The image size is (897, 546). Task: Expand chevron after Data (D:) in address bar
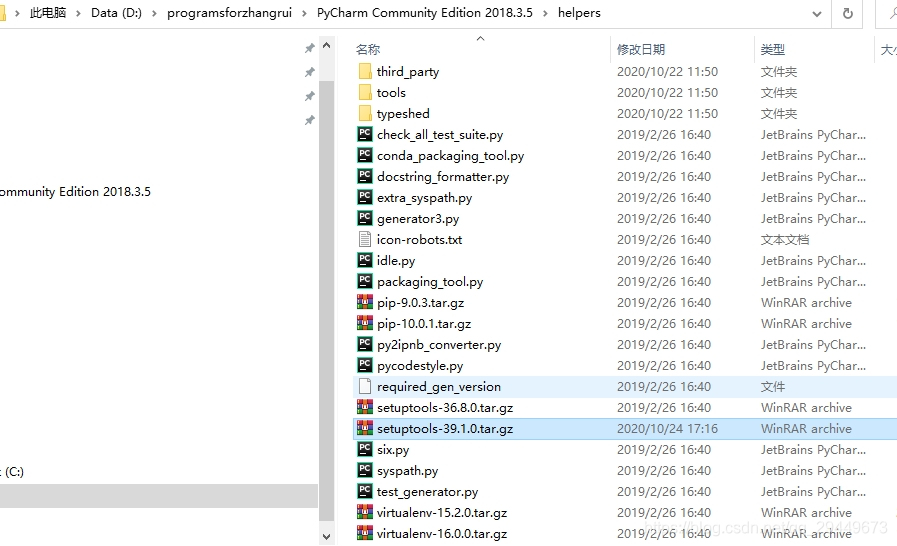pos(154,13)
